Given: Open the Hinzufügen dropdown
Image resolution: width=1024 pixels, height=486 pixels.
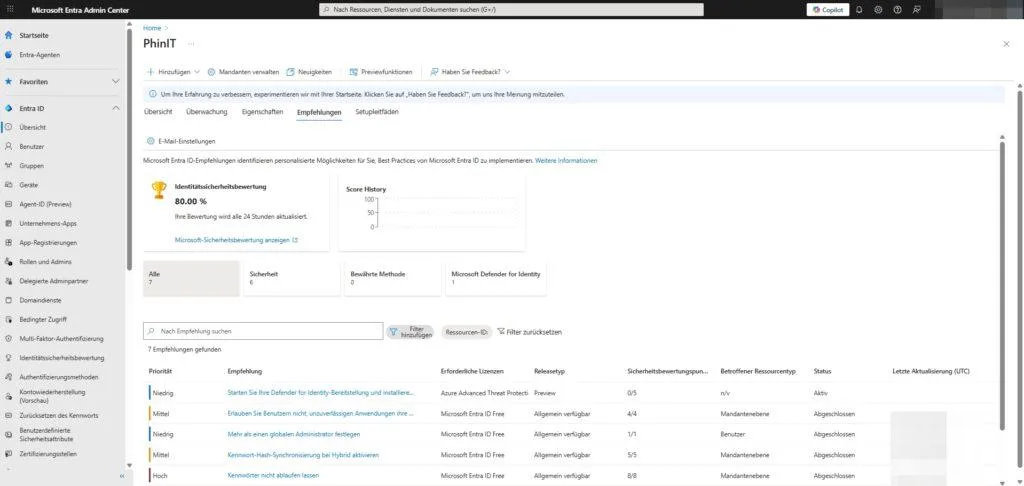Looking at the screenshot, I should click(x=173, y=72).
